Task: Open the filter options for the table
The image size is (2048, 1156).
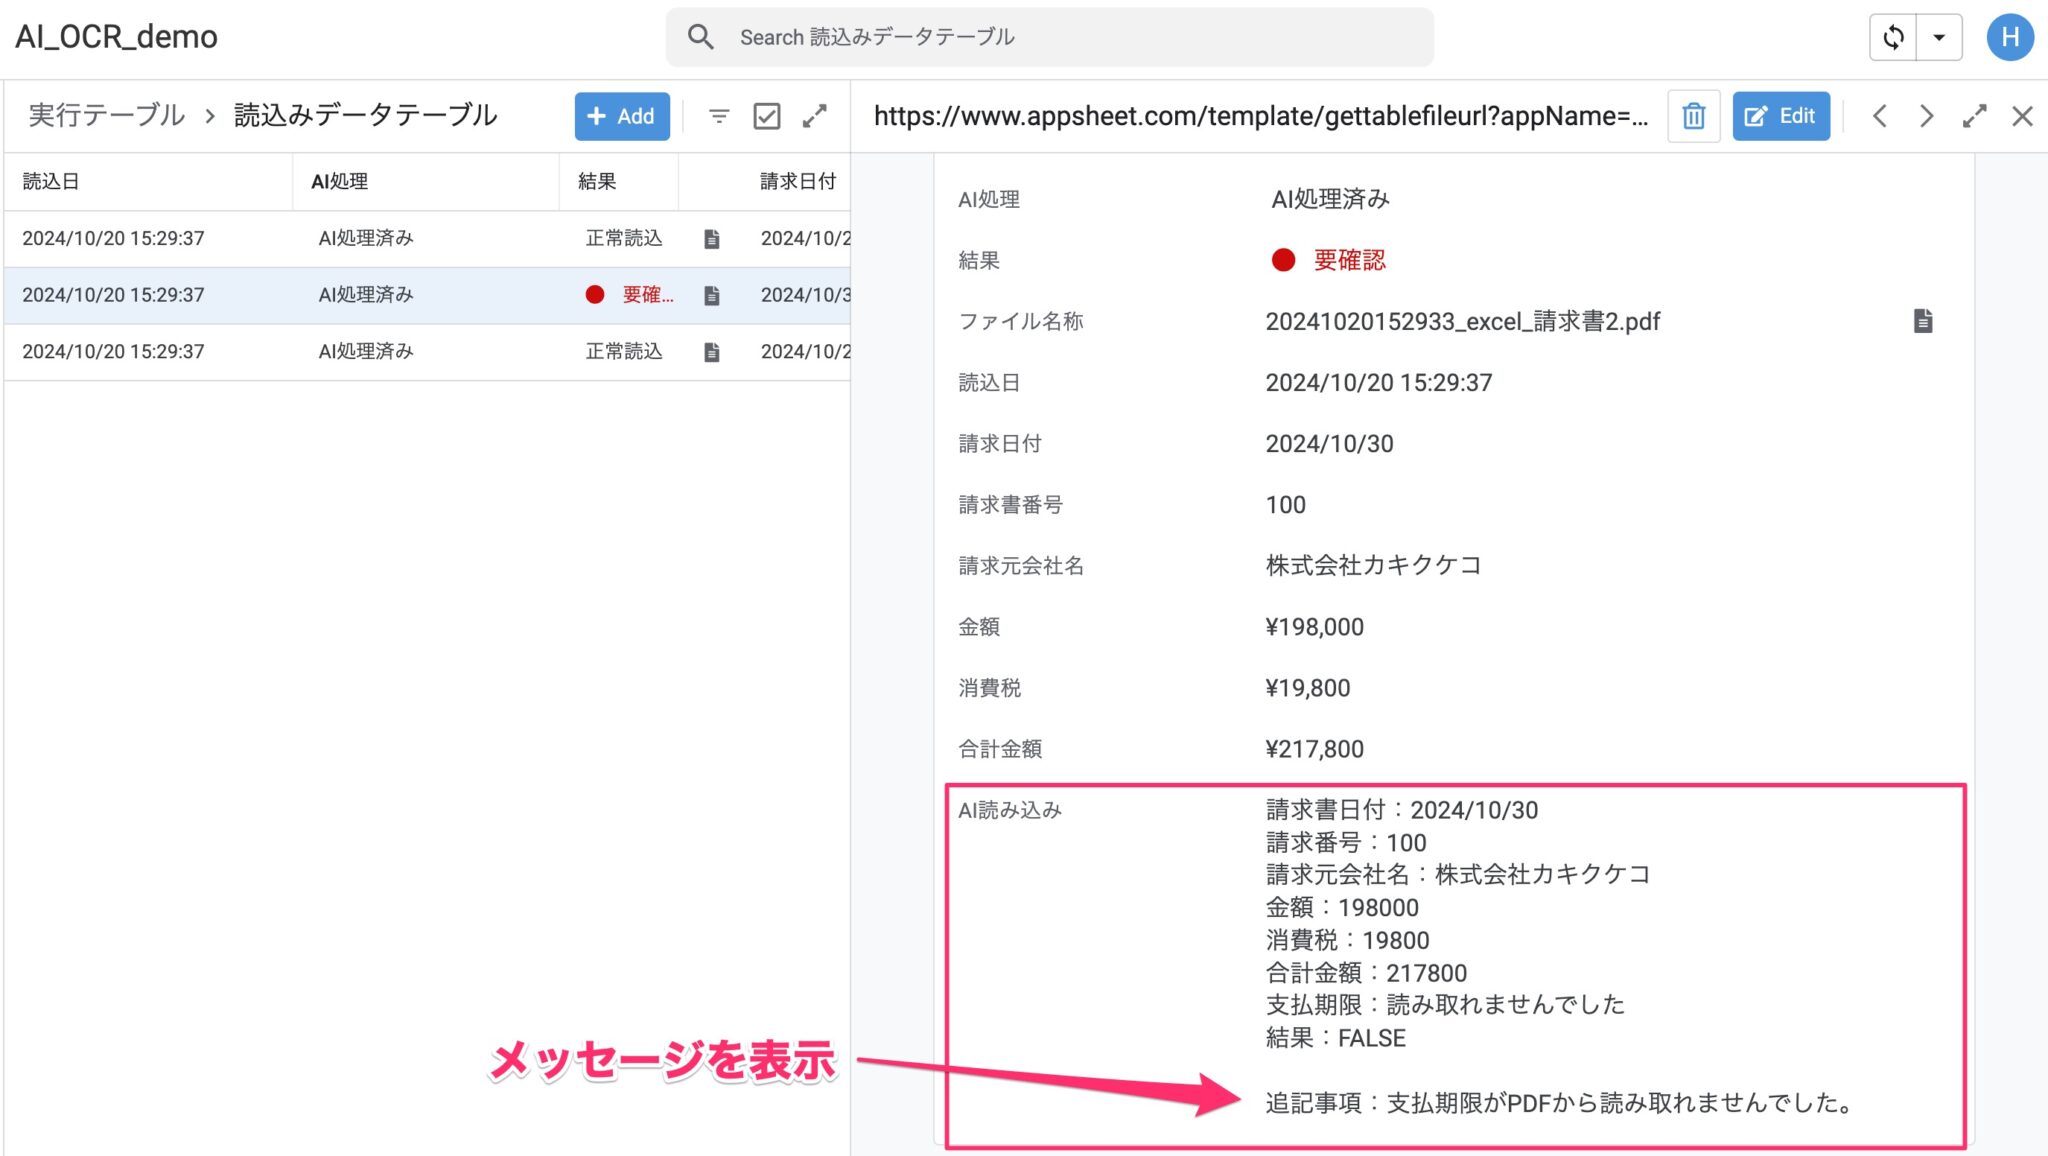Action: (x=718, y=116)
